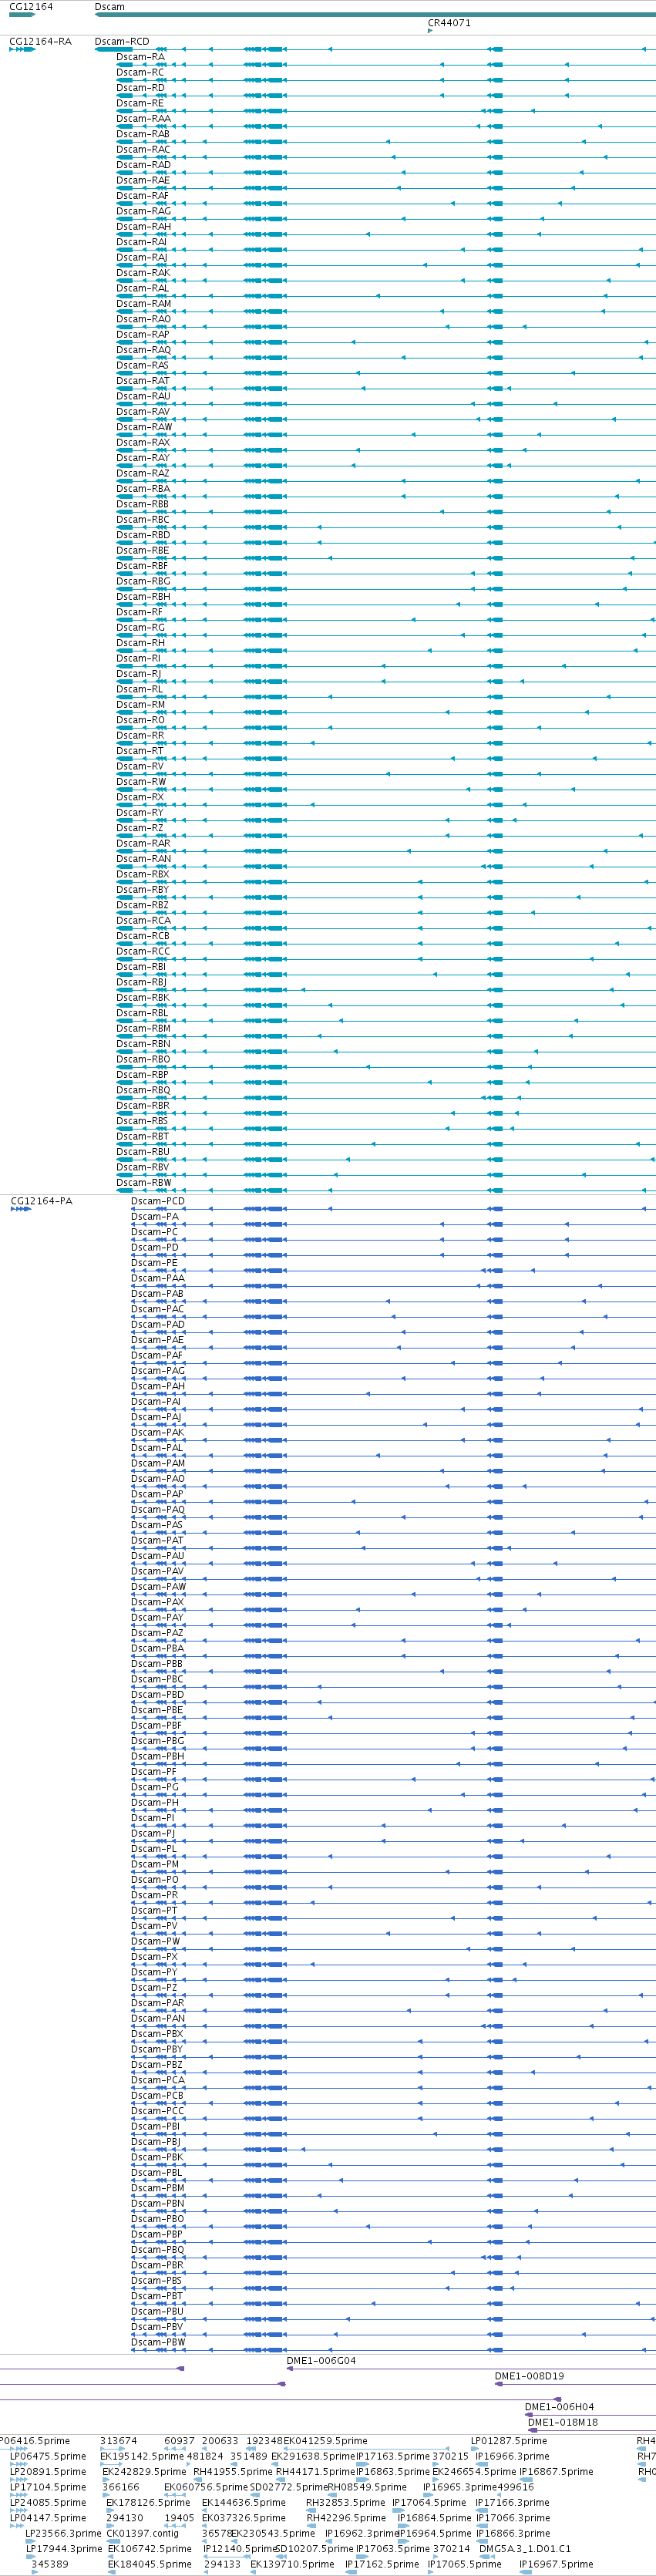
Task: Click protein Dscam-PBL
Action: point(157,2173)
